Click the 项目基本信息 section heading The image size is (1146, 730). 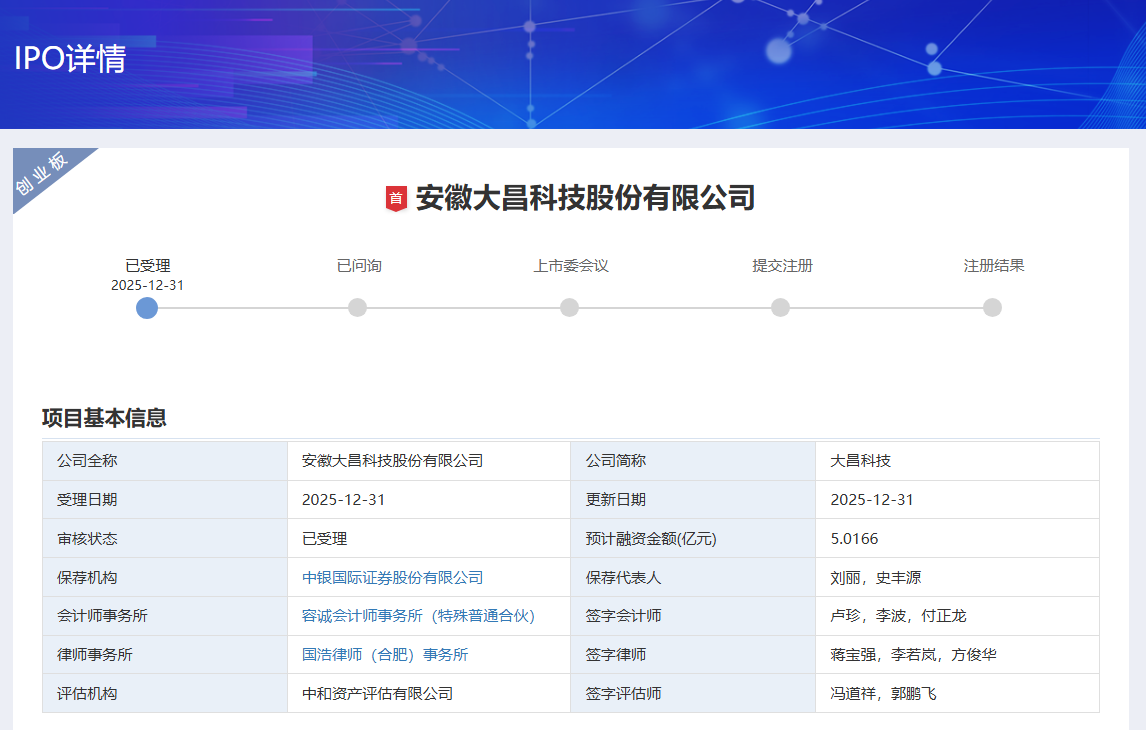tap(104, 418)
